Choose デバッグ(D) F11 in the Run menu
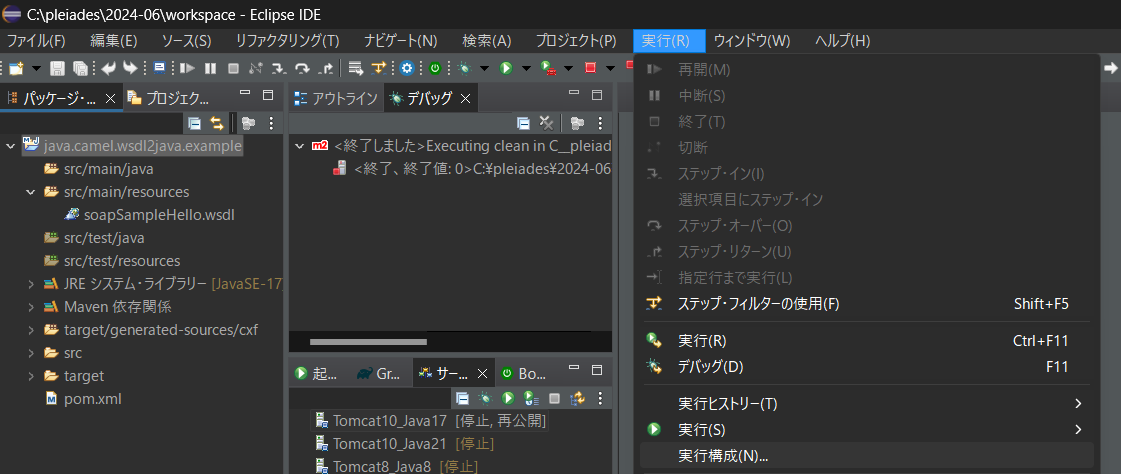The width and height of the screenshot is (1121, 474). pos(866,367)
